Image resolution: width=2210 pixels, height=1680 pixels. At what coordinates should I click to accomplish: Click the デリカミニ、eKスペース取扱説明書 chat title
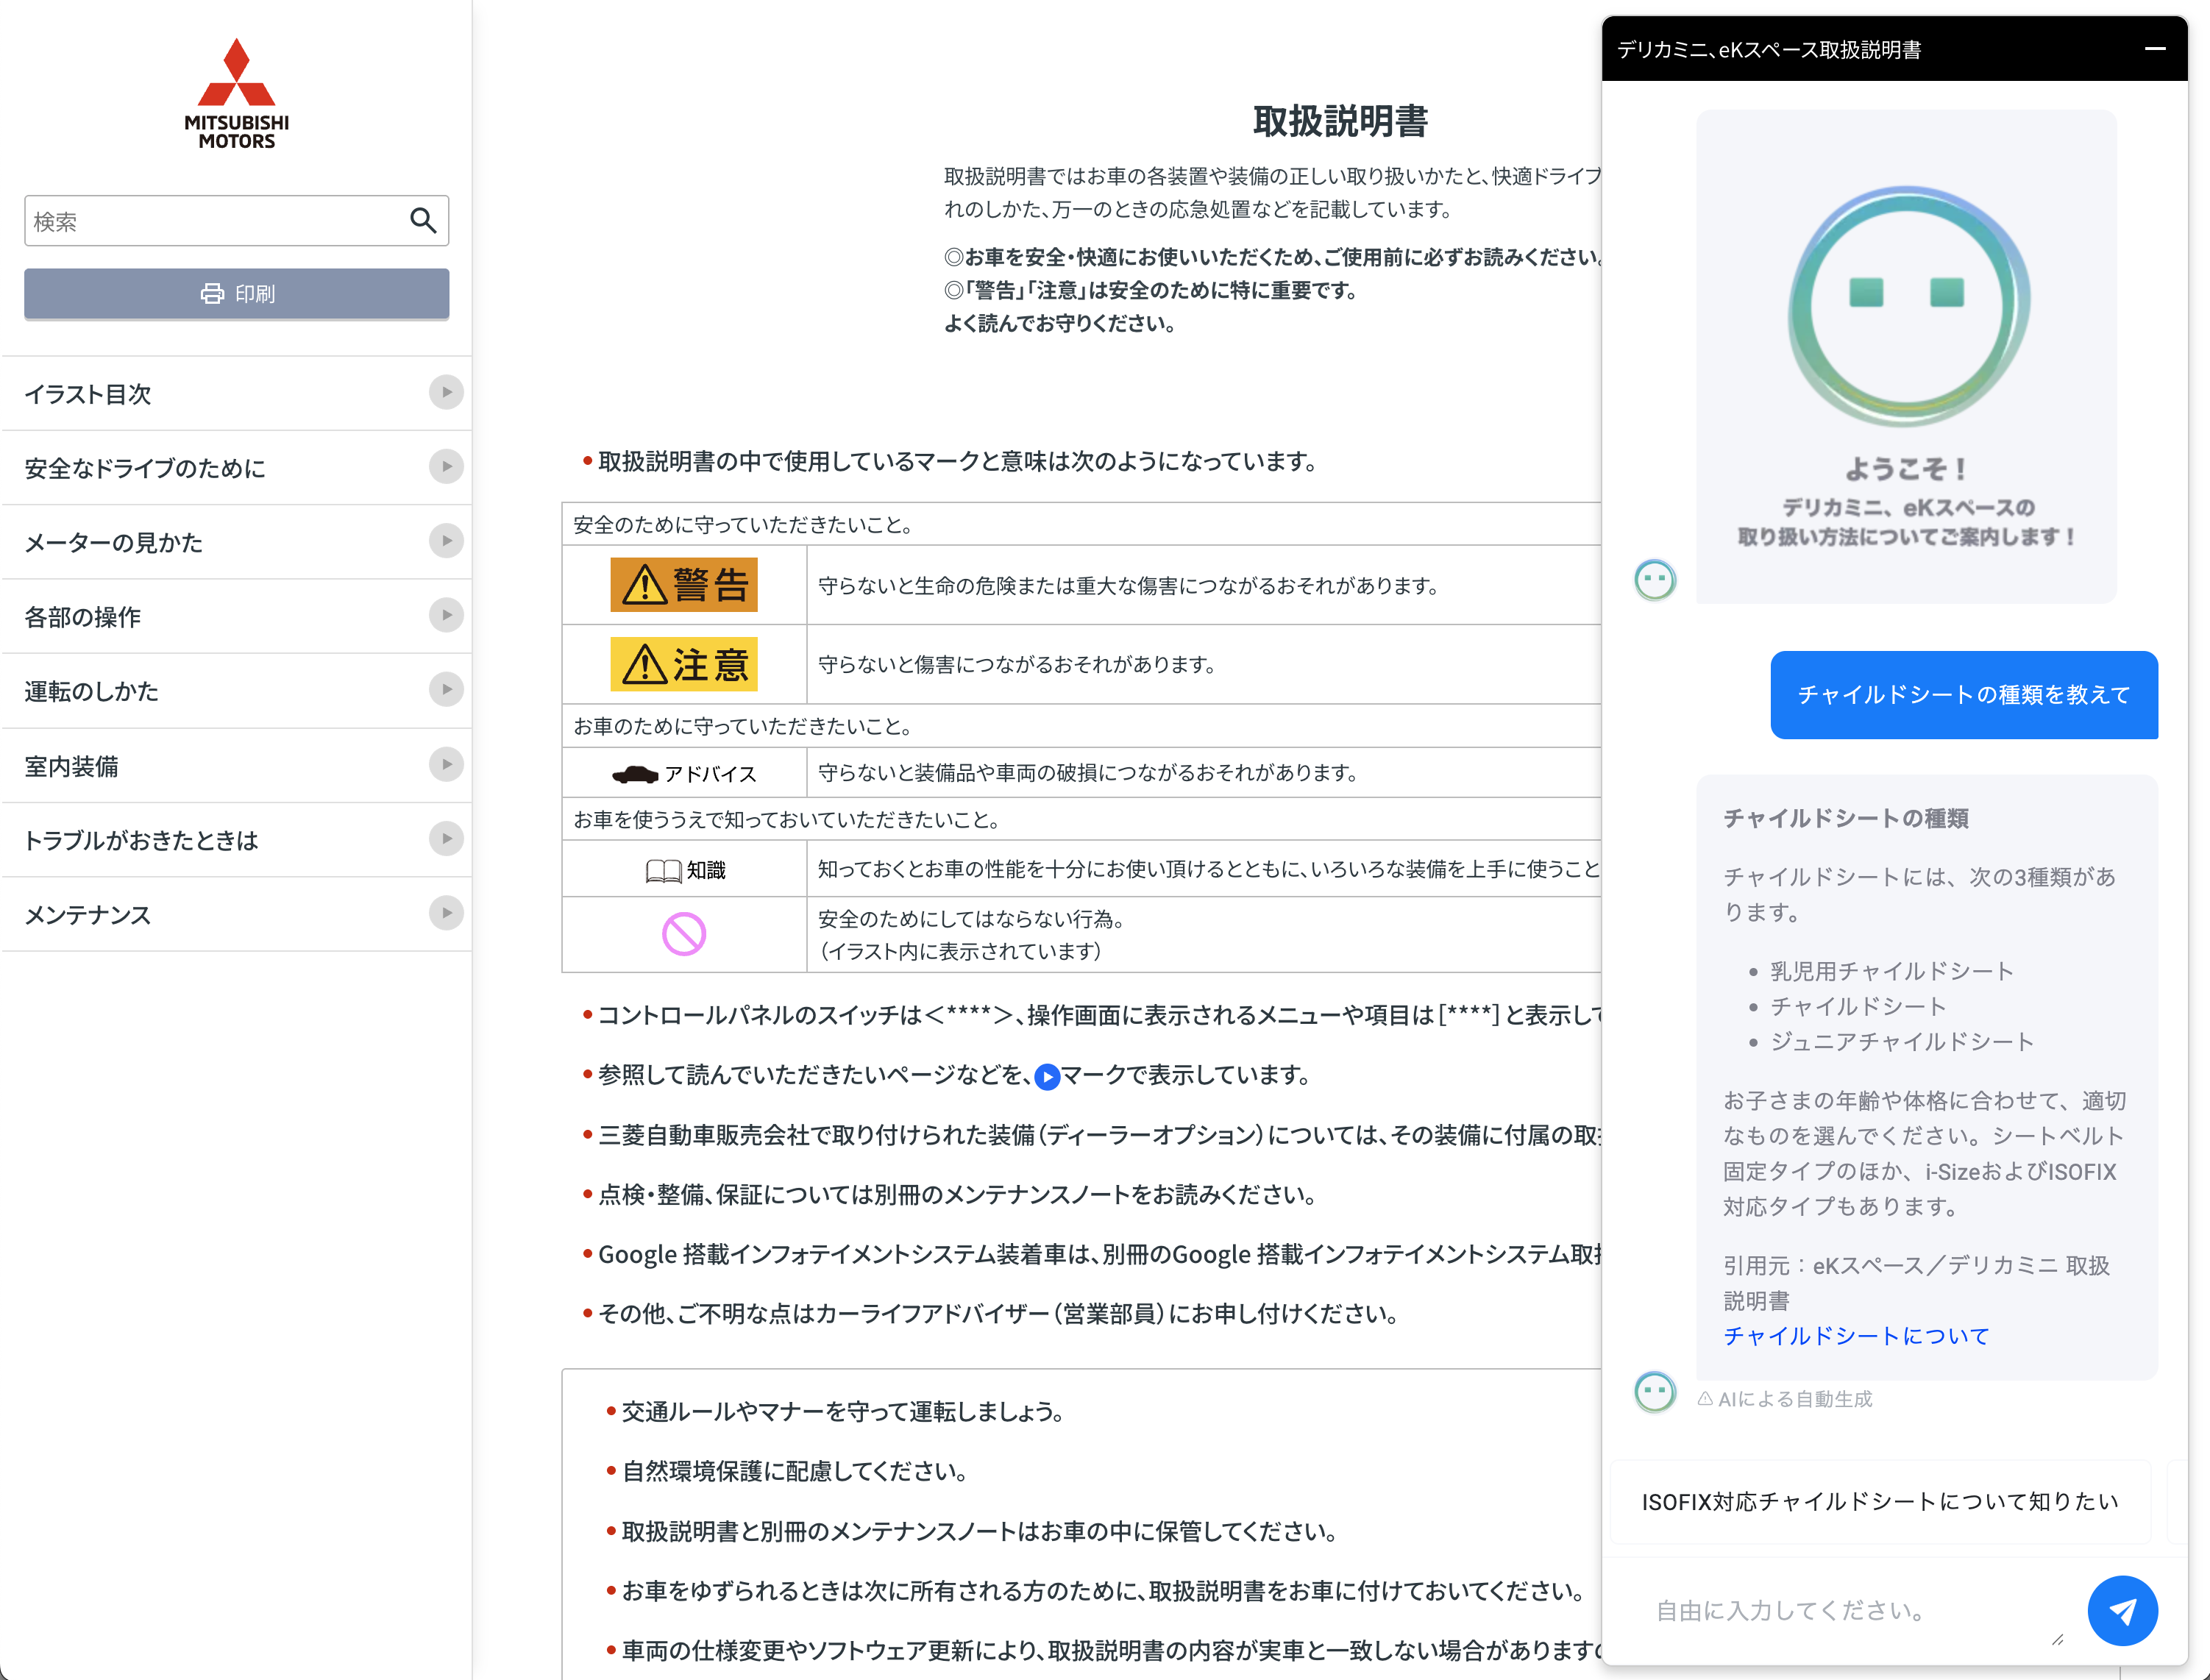pyautogui.click(x=1769, y=49)
